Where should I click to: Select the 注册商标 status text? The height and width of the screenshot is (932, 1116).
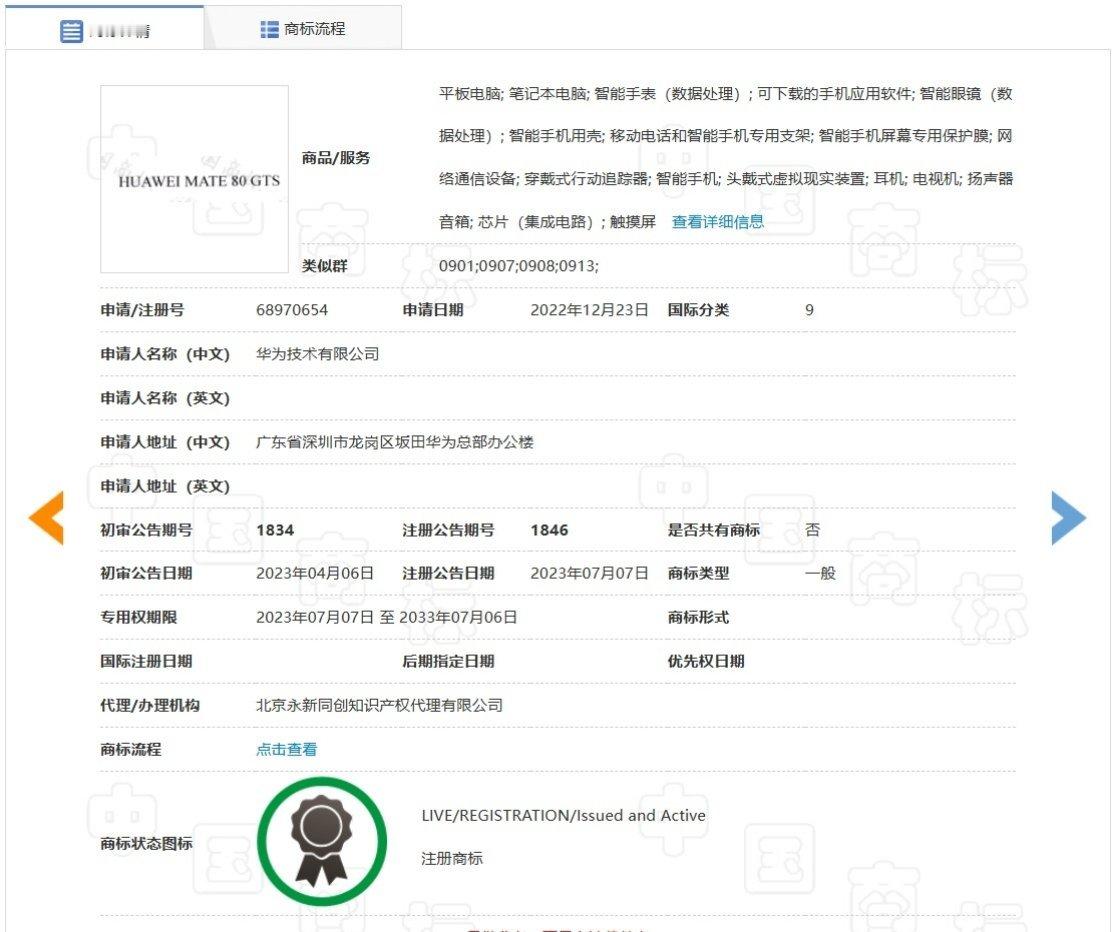click(x=452, y=859)
